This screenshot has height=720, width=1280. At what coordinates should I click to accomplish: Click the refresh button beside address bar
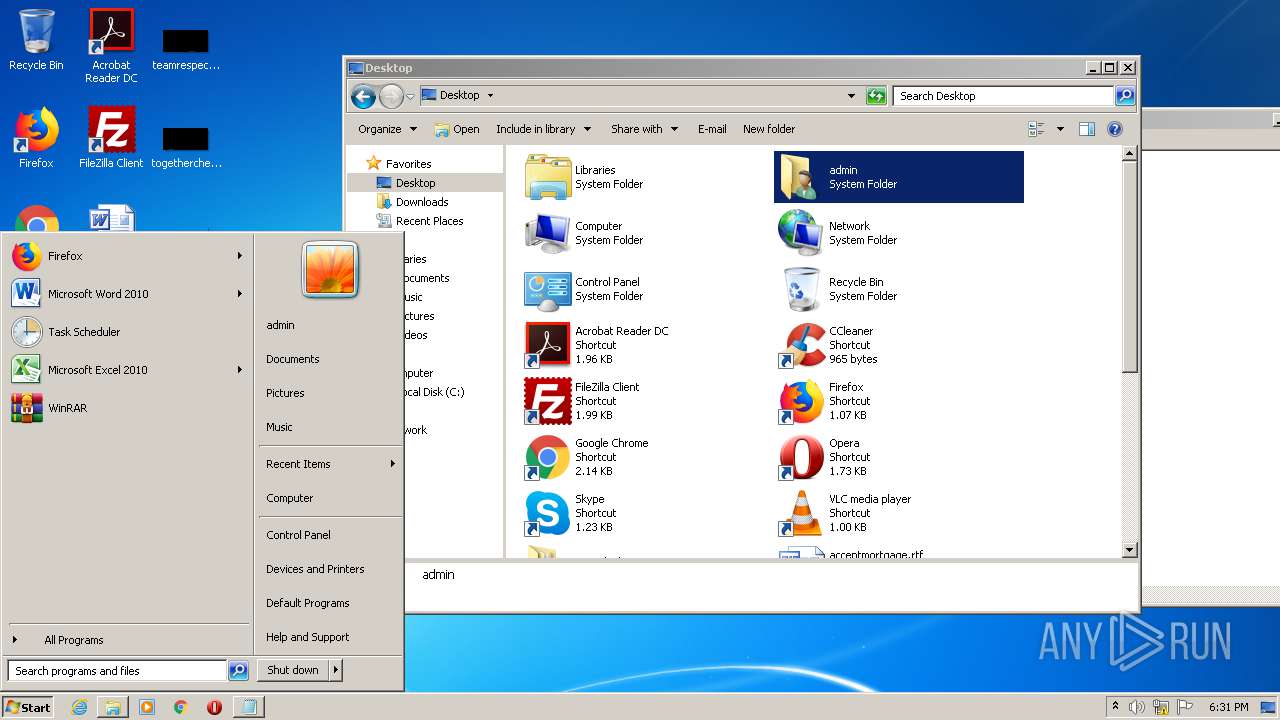coord(876,96)
